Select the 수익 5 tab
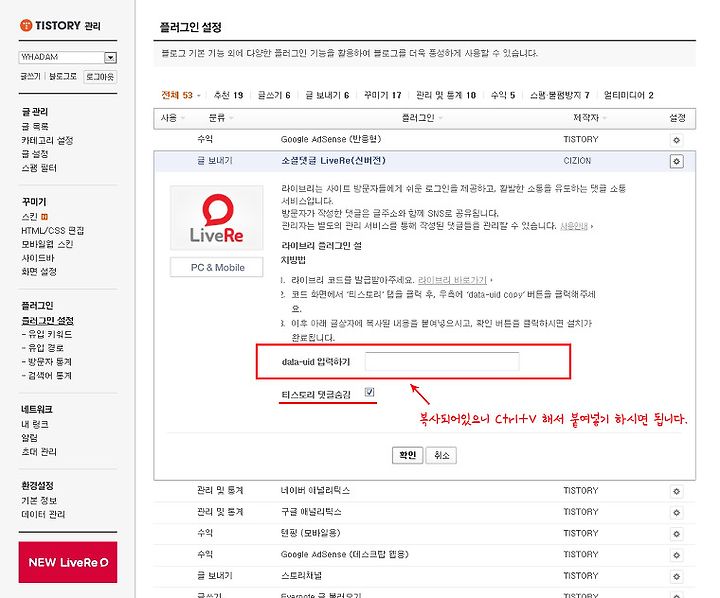This screenshot has width=720, height=598. point(502,95)
